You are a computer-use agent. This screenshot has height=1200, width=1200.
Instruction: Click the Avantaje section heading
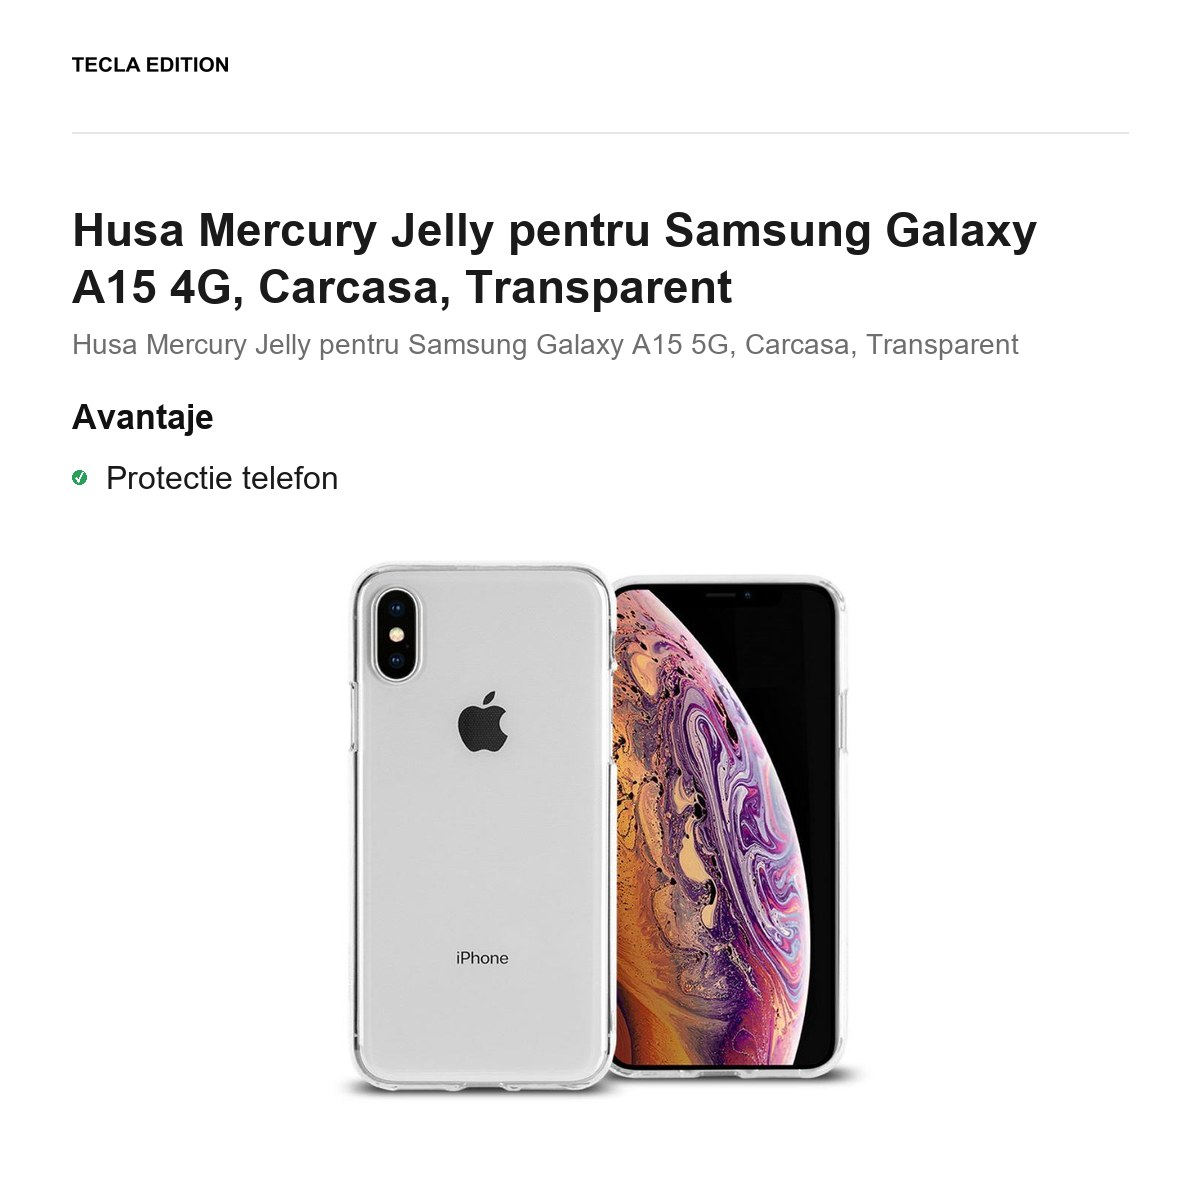point(142,417)
